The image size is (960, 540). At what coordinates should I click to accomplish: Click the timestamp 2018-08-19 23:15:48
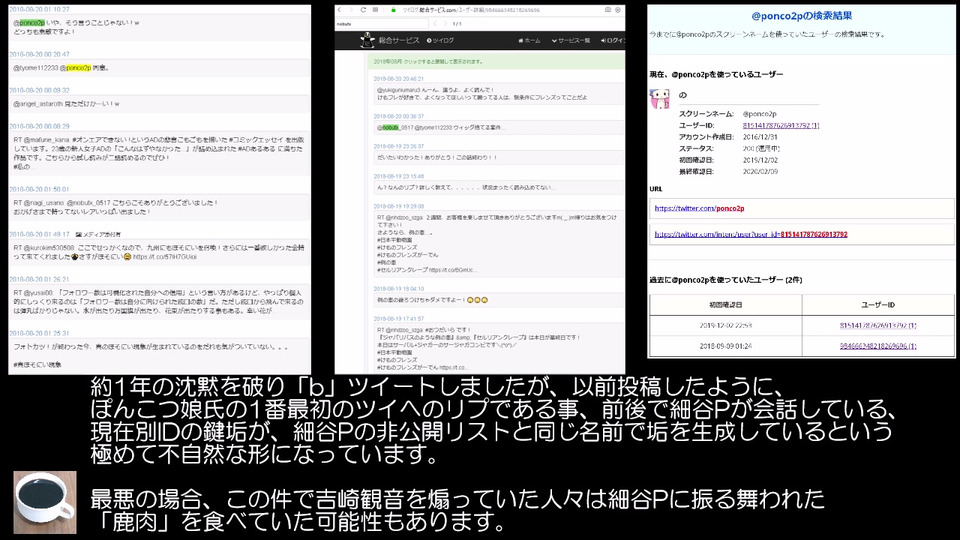pyautogui.click(x=399, y=176)
